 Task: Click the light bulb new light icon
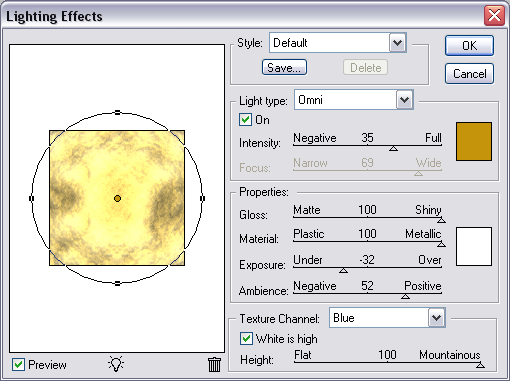click(x=116, y=364)
